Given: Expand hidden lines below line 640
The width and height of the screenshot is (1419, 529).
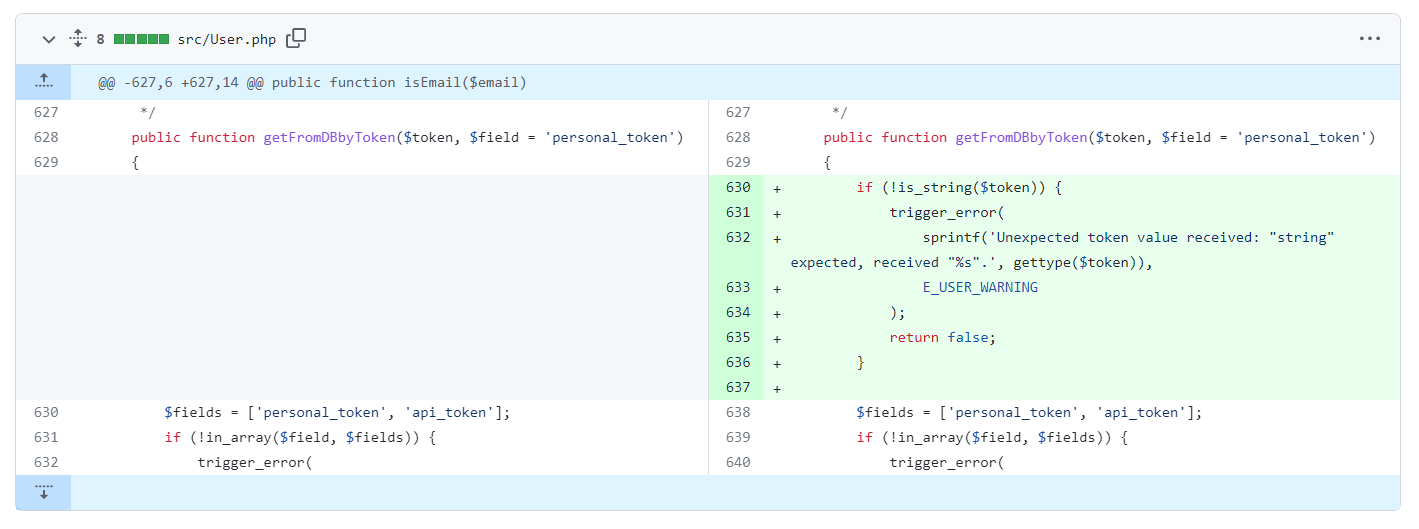Looking at the screenshot, I should [43, 492].
